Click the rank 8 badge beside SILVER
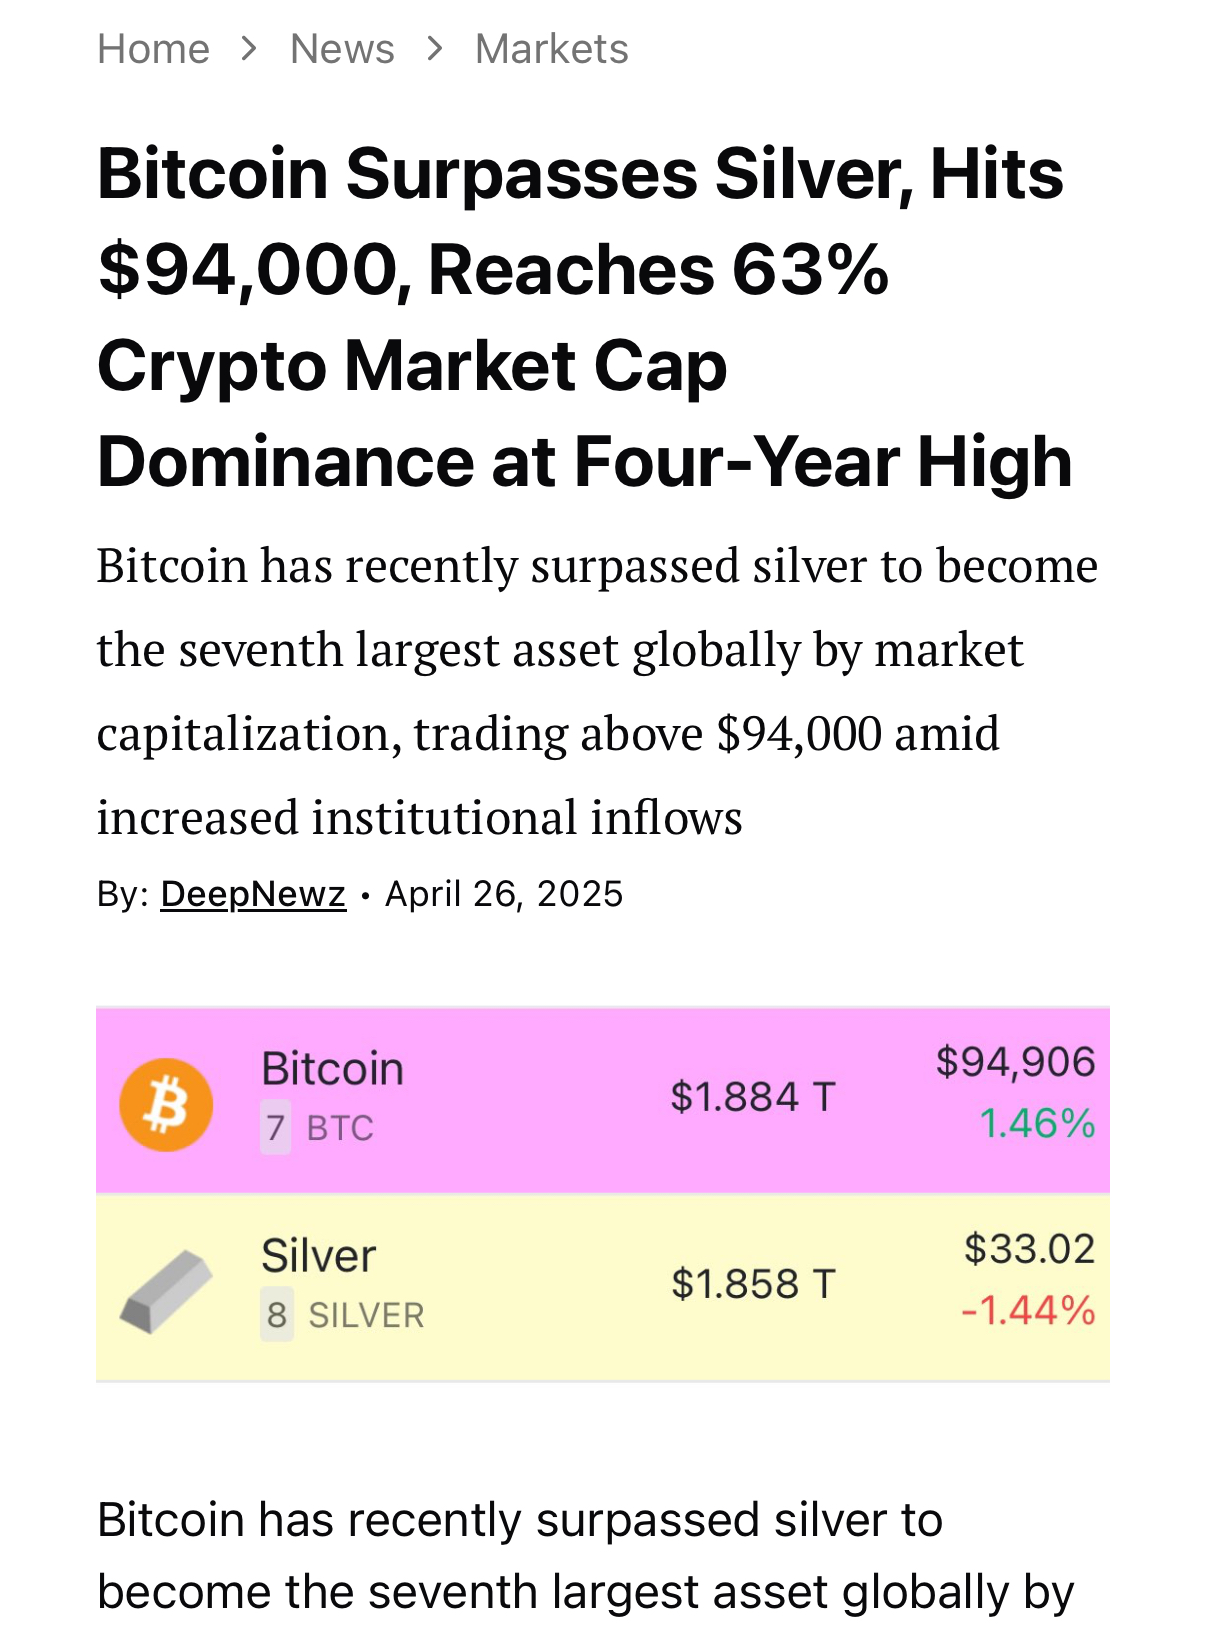Screen dimensions: 1206x1636 277,1315
